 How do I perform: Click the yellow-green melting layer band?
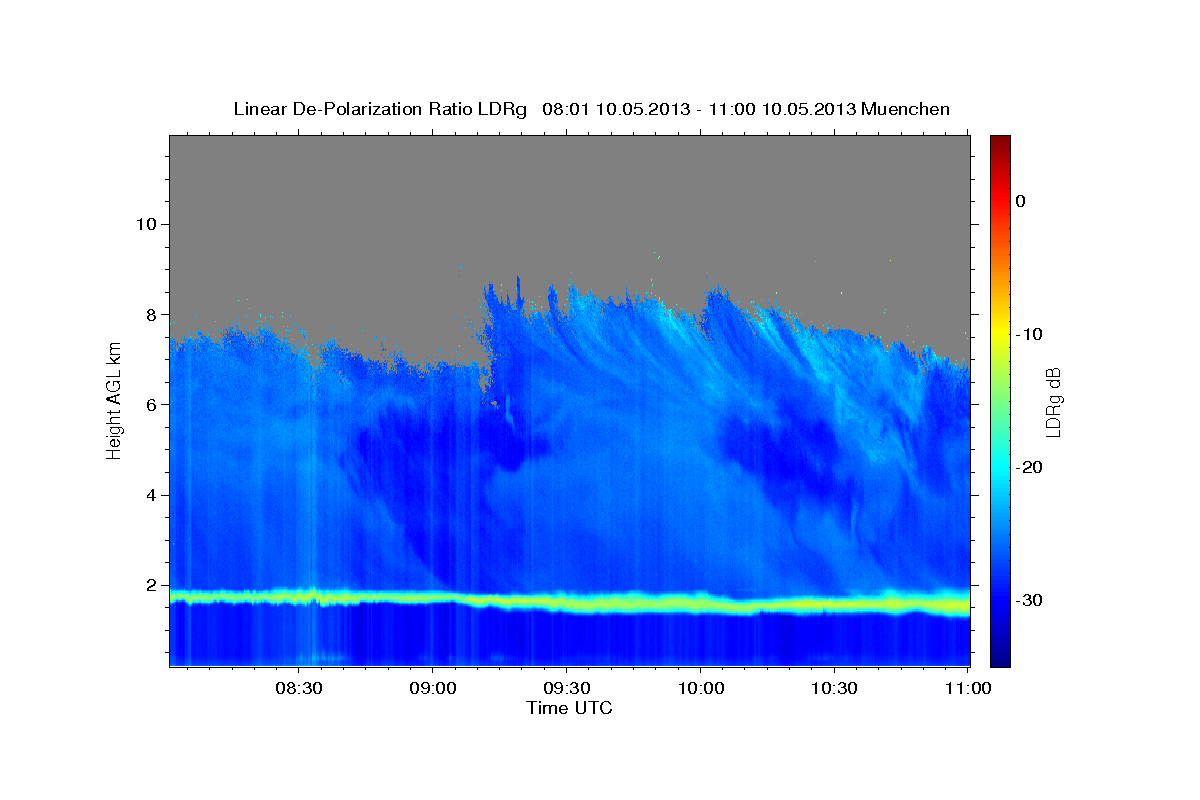coord(569,601)
